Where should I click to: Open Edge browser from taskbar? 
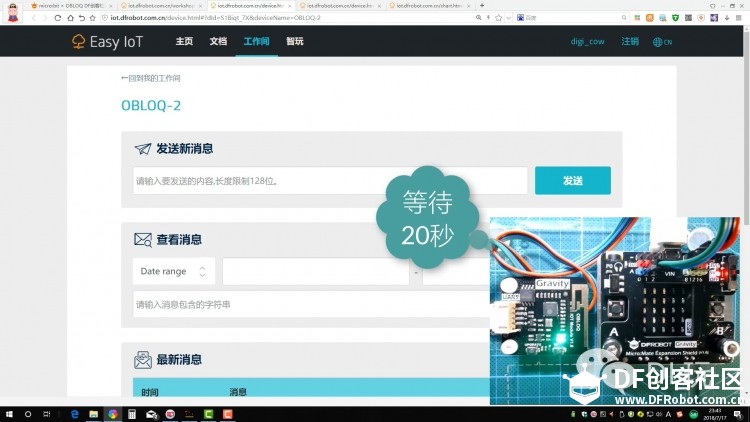(75, 414)
